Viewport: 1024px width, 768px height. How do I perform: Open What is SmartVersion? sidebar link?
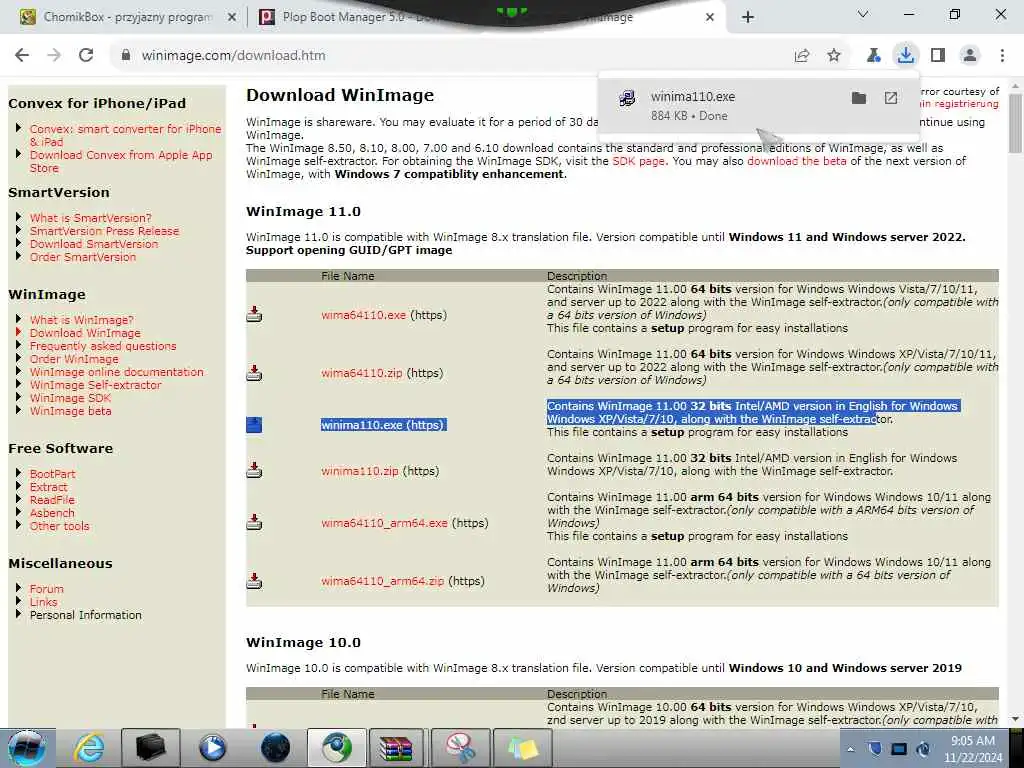tap(90, 218)
